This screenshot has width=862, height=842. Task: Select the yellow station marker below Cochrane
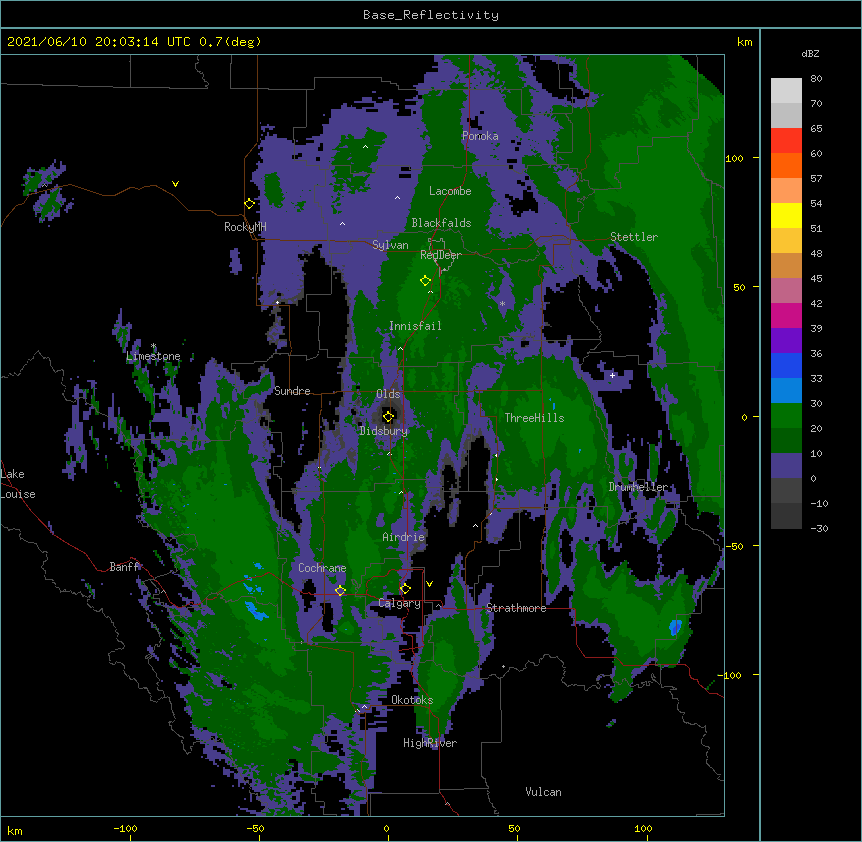tap(340, 591)
